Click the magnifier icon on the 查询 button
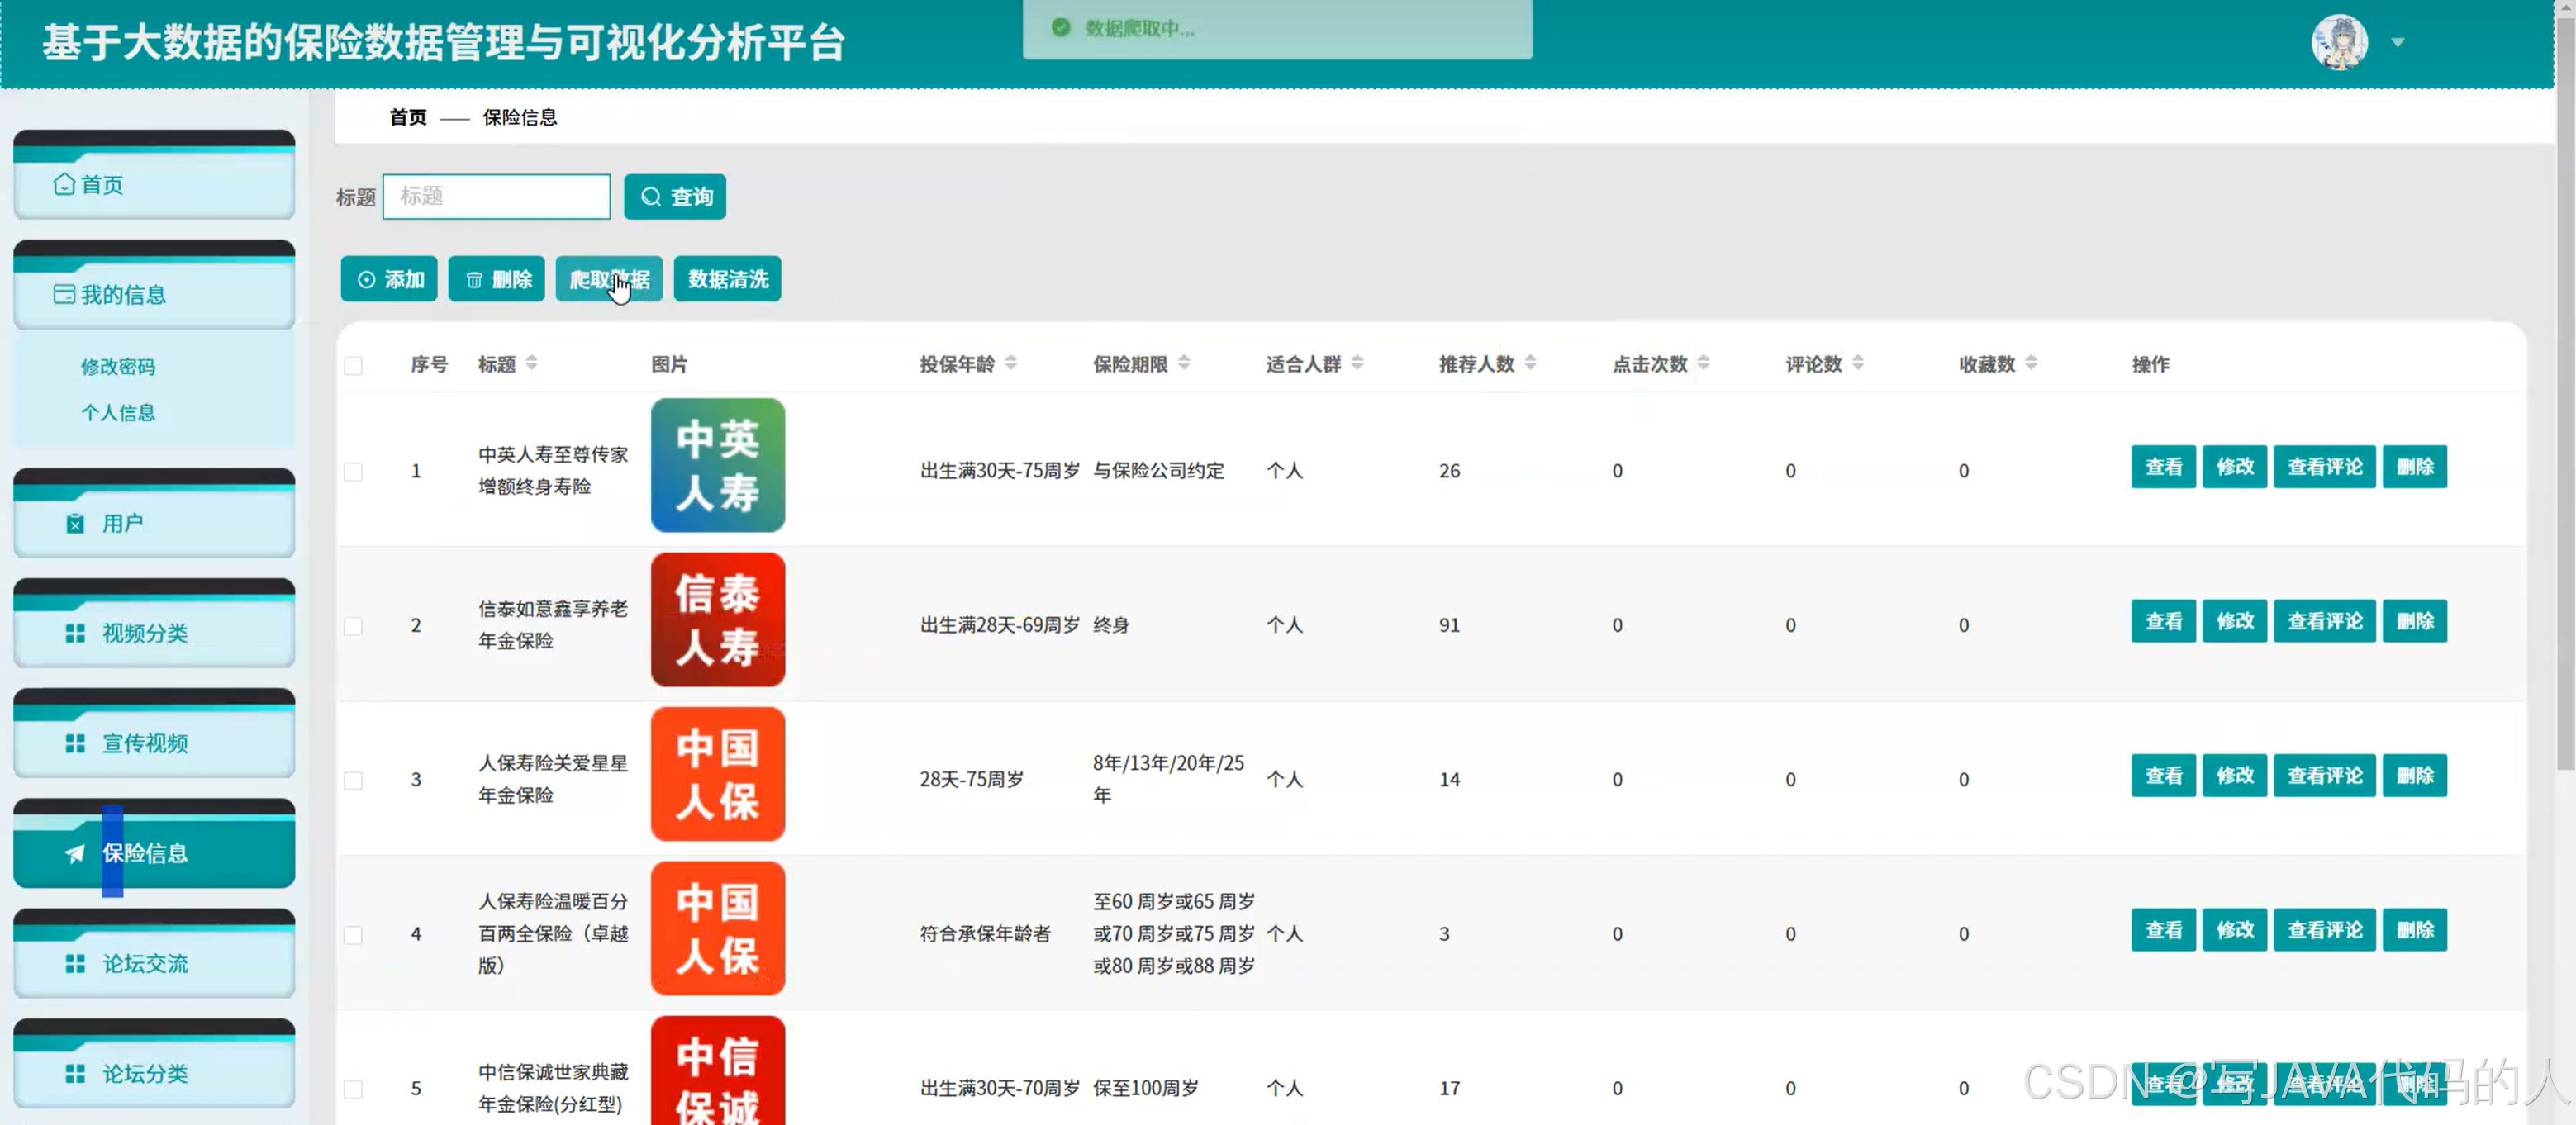2576x1125 pixels. pos(651,197)
